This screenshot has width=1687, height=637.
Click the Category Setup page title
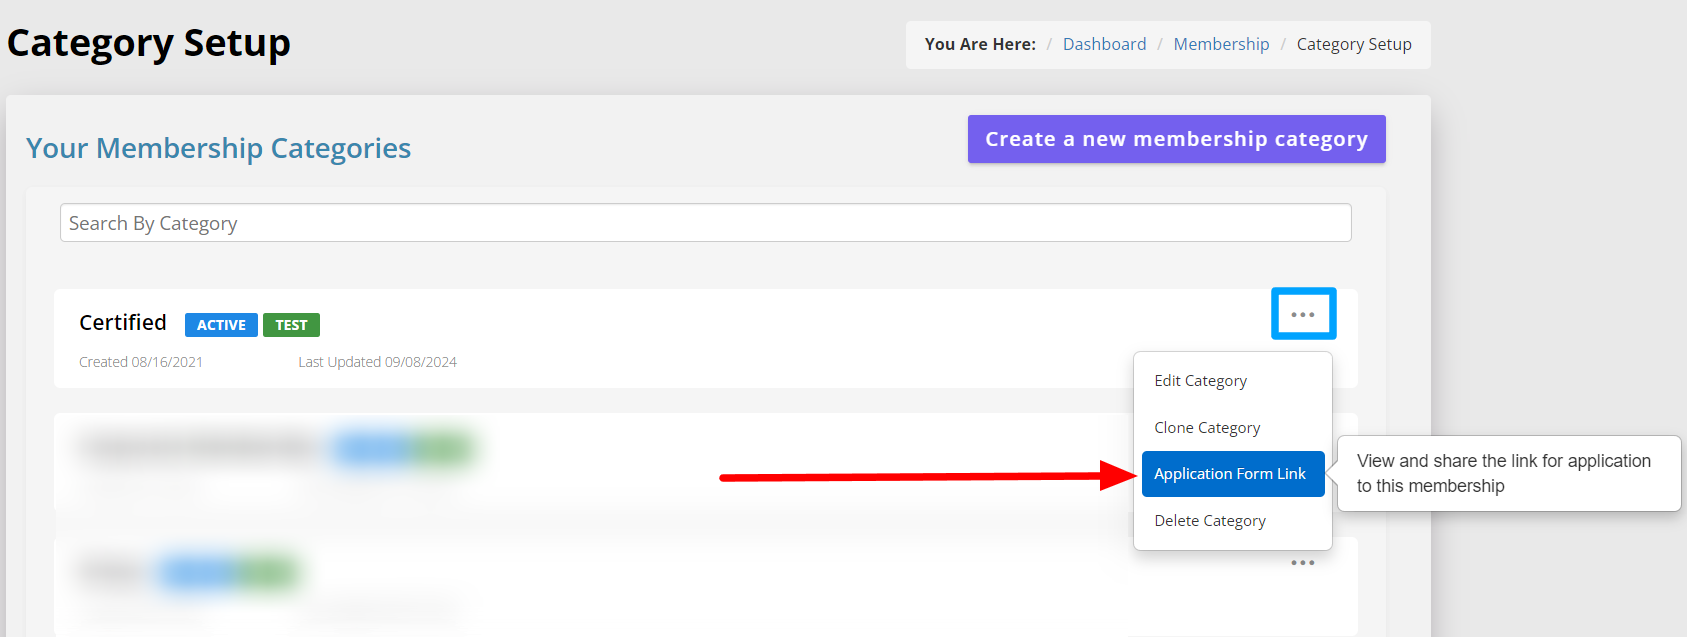[x=149, y=43]
